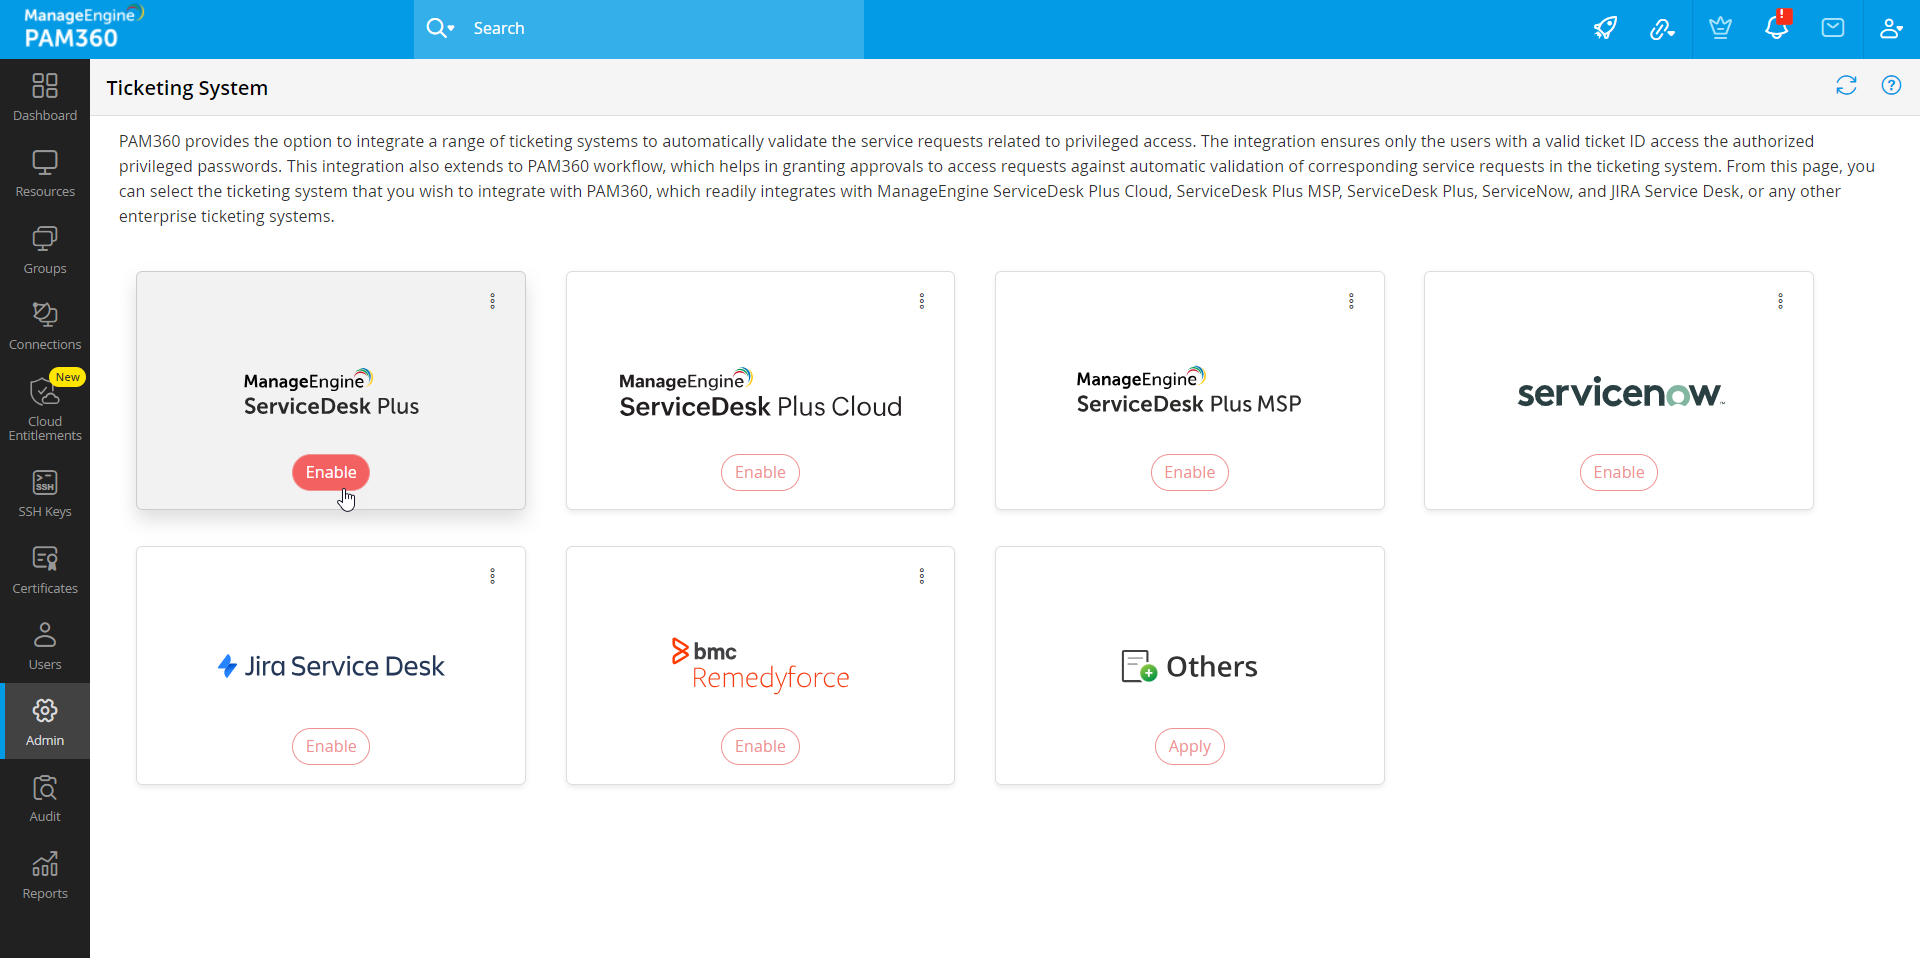View Reports in sidebar
Viewport: 1920px width, 958px height.
[45, 876]
